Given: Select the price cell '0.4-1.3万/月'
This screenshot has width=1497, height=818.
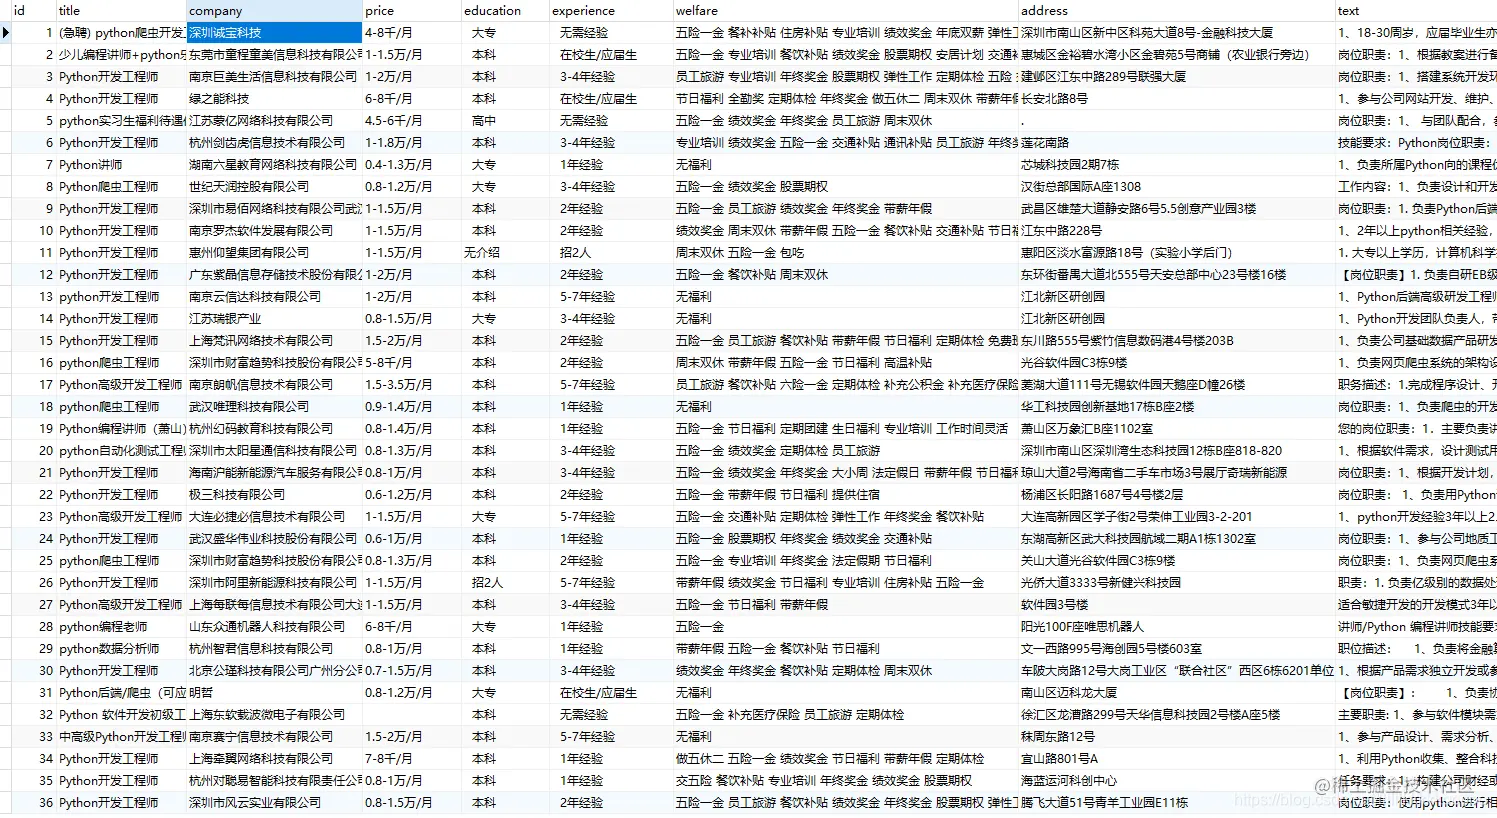Looking at the screenshot, I should point(412,165).
